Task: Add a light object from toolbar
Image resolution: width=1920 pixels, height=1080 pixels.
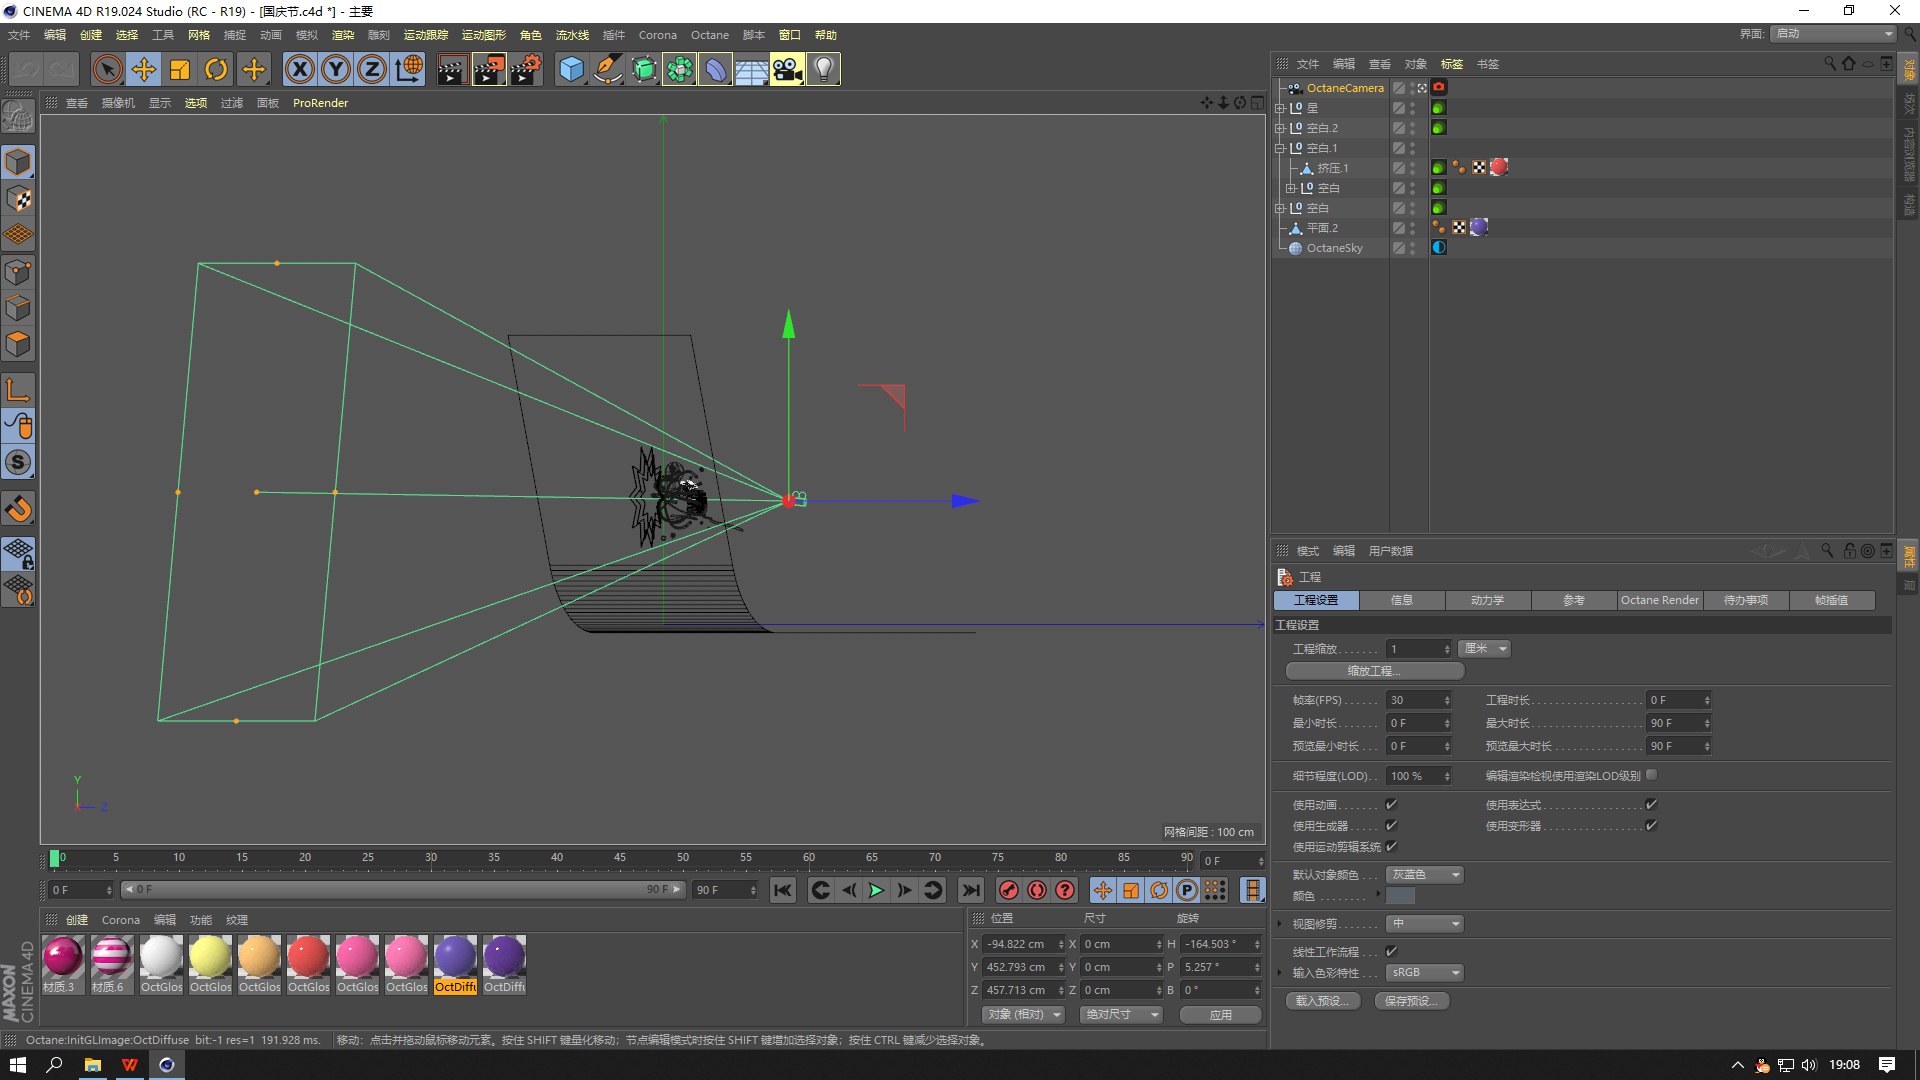Action: coord(823,69)
